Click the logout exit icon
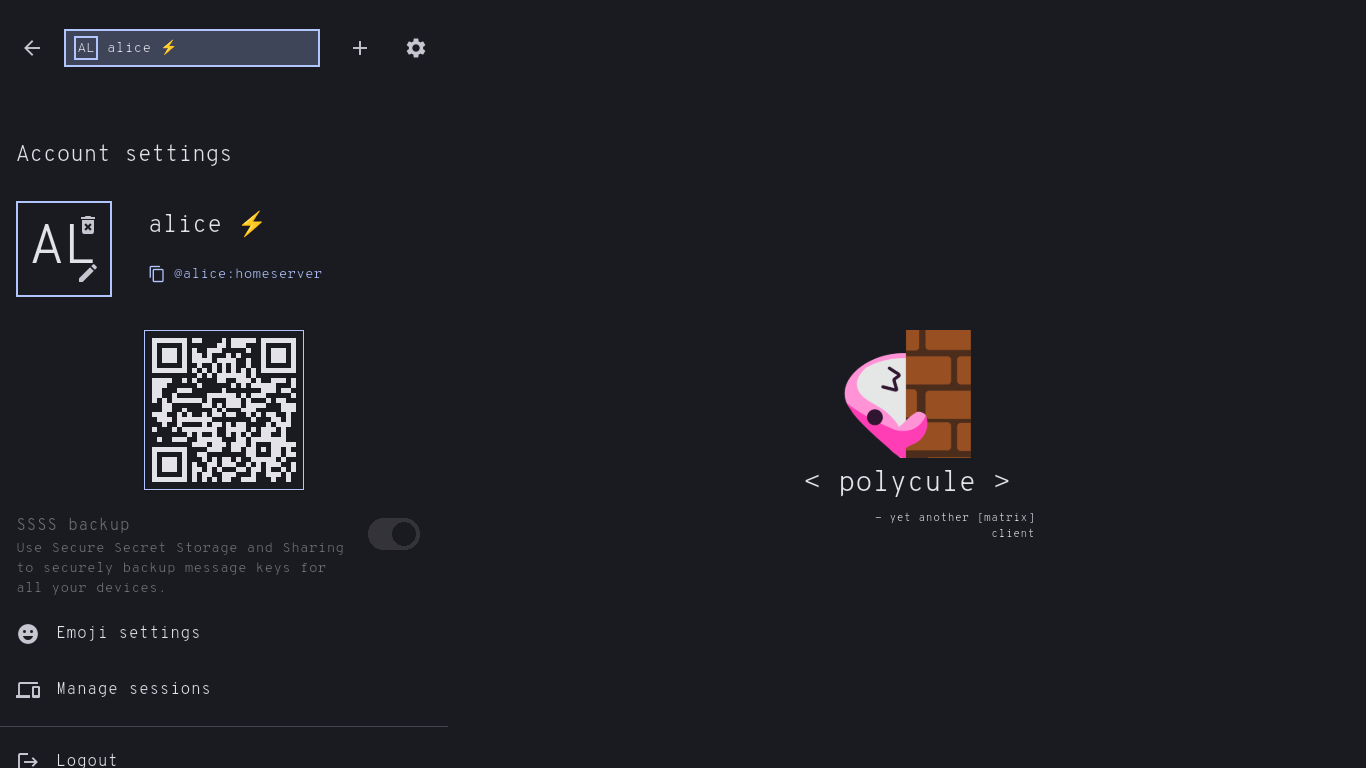The height and width of the screenshot is (768, 1366). point(28,761)
